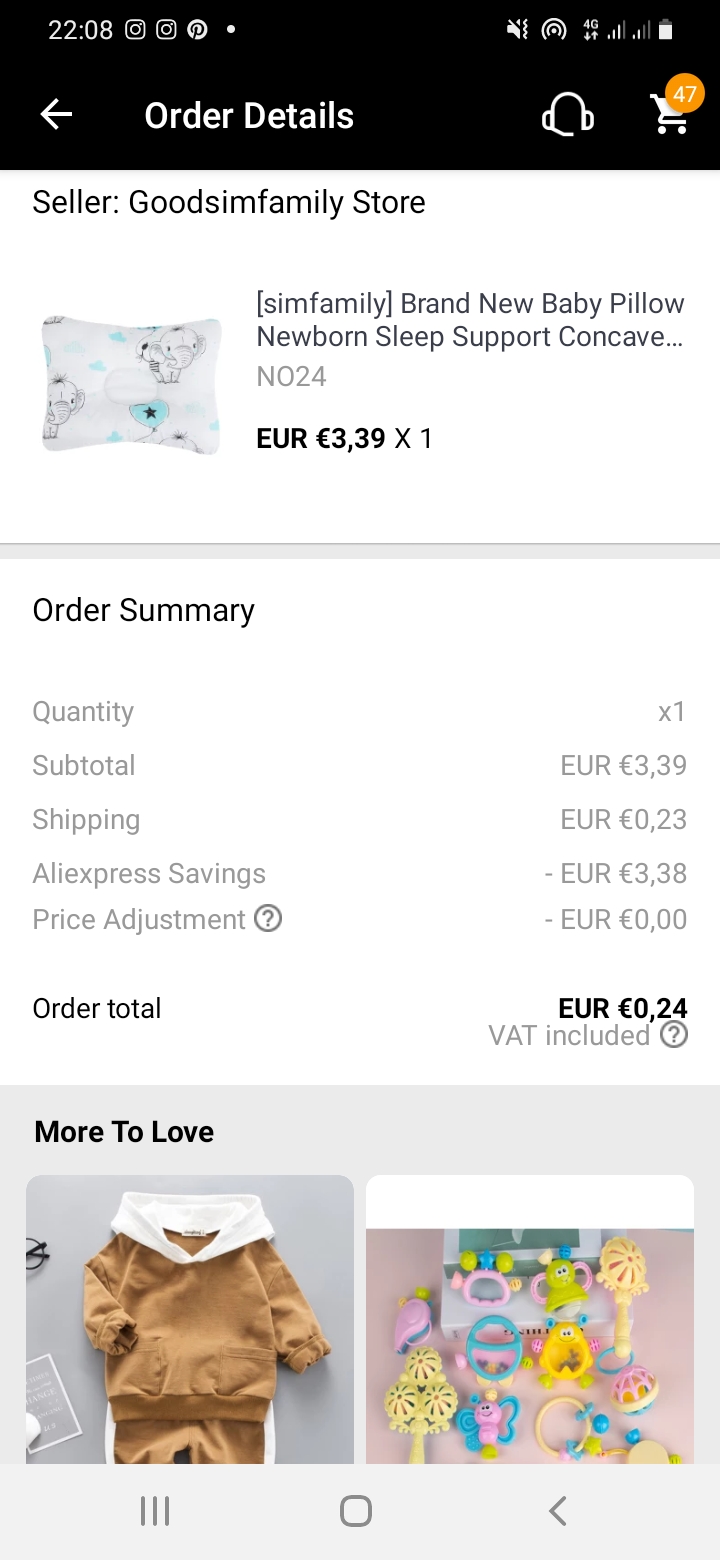The height and width of the screenshot is (1560, 720).
Task: Tap the item price EUR €3,39
Action: tap(321, 438)
